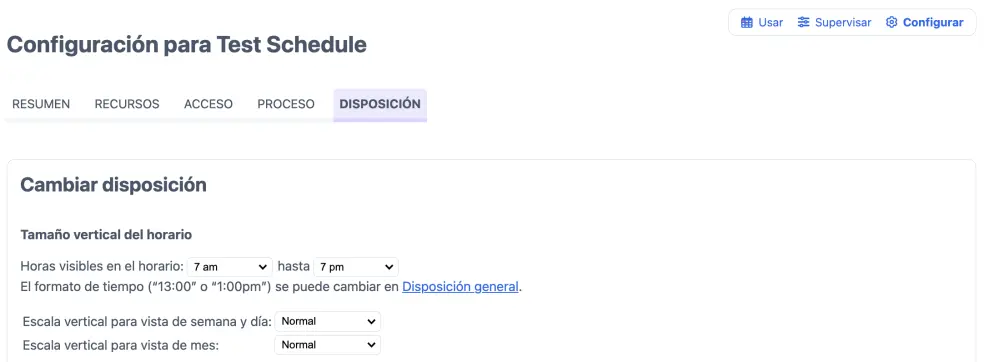Go to the Supervisar text link
Viewport: 984px width, 362px height.
(x=843, y=23)
